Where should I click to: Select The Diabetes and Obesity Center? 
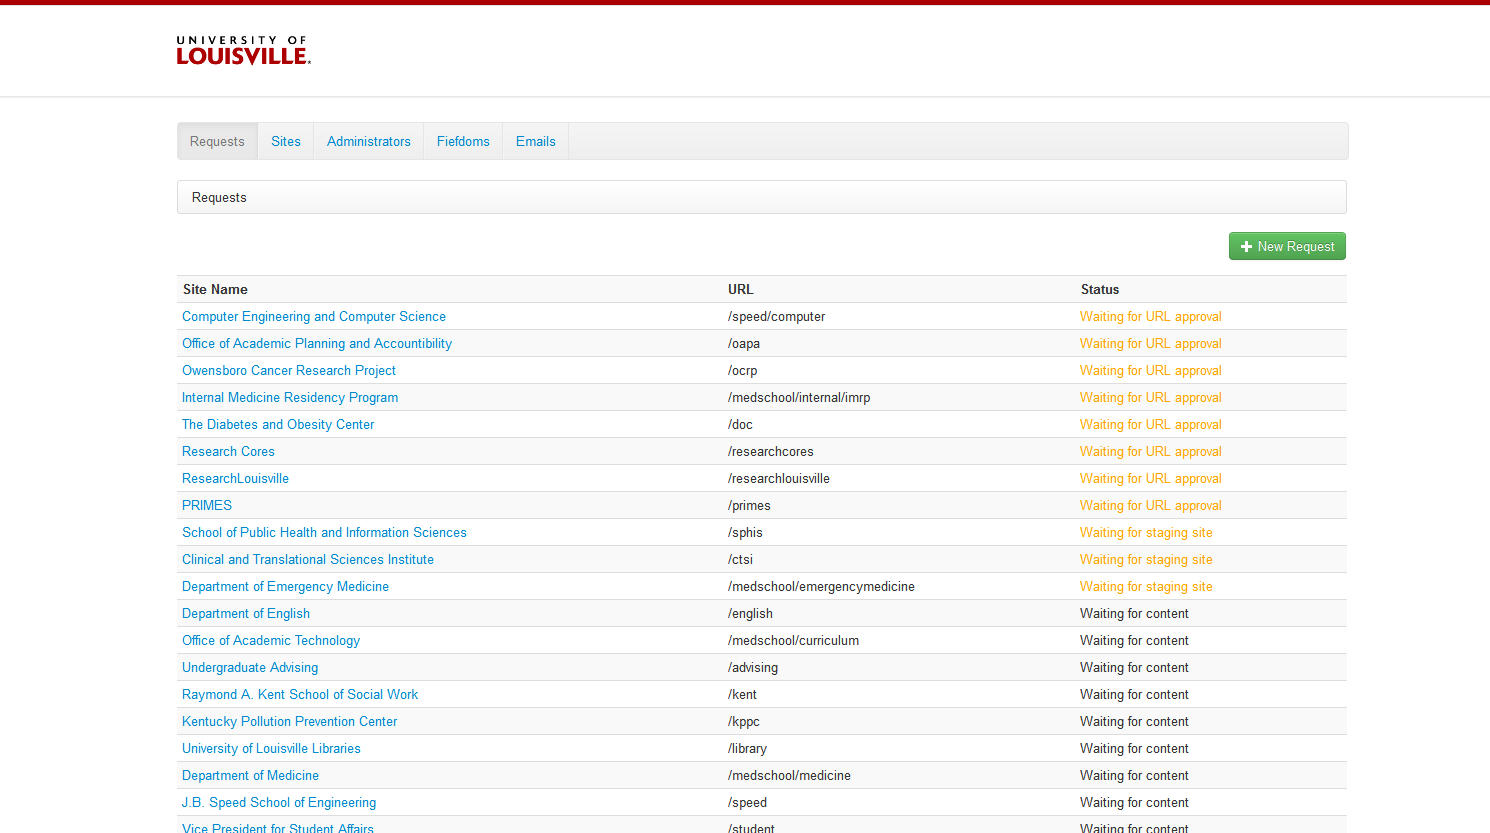278,424
